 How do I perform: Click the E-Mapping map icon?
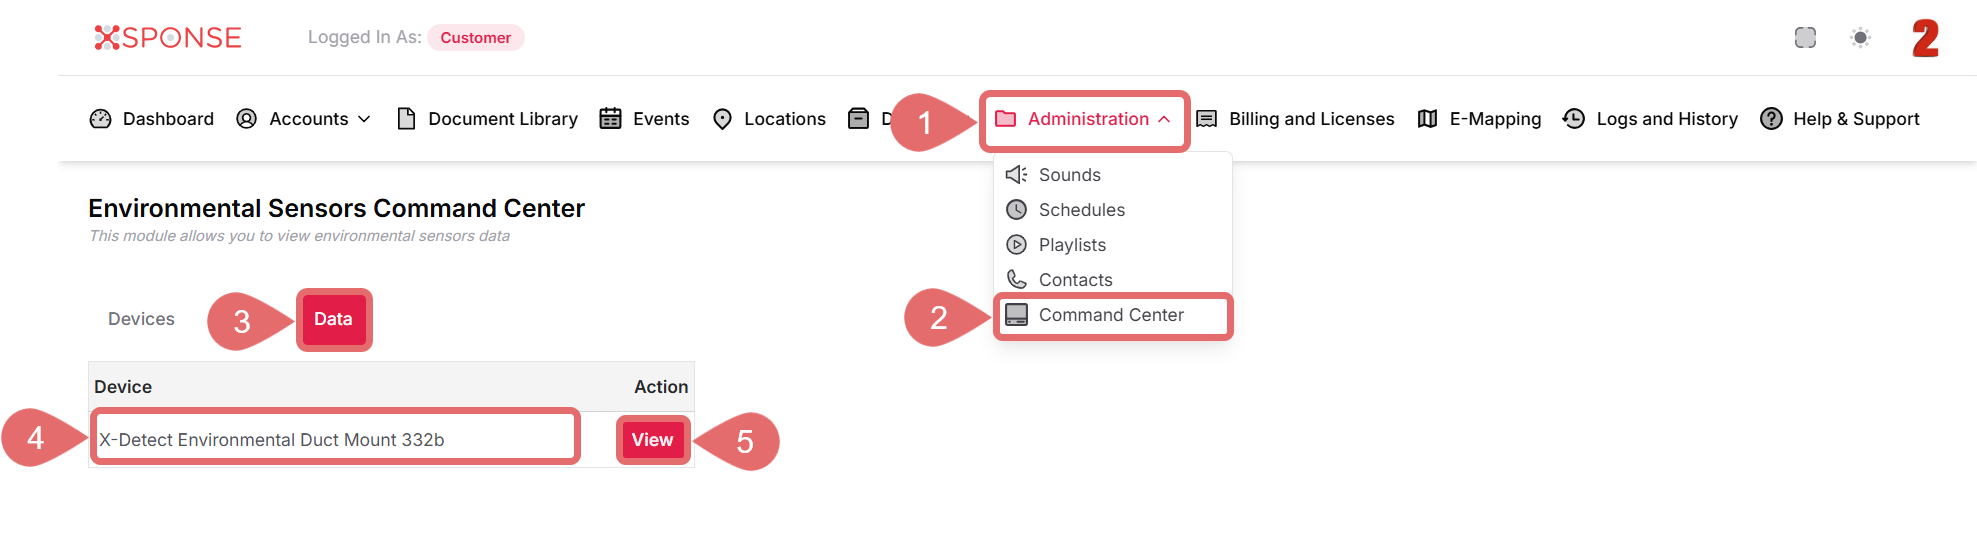coord(1427,119)
